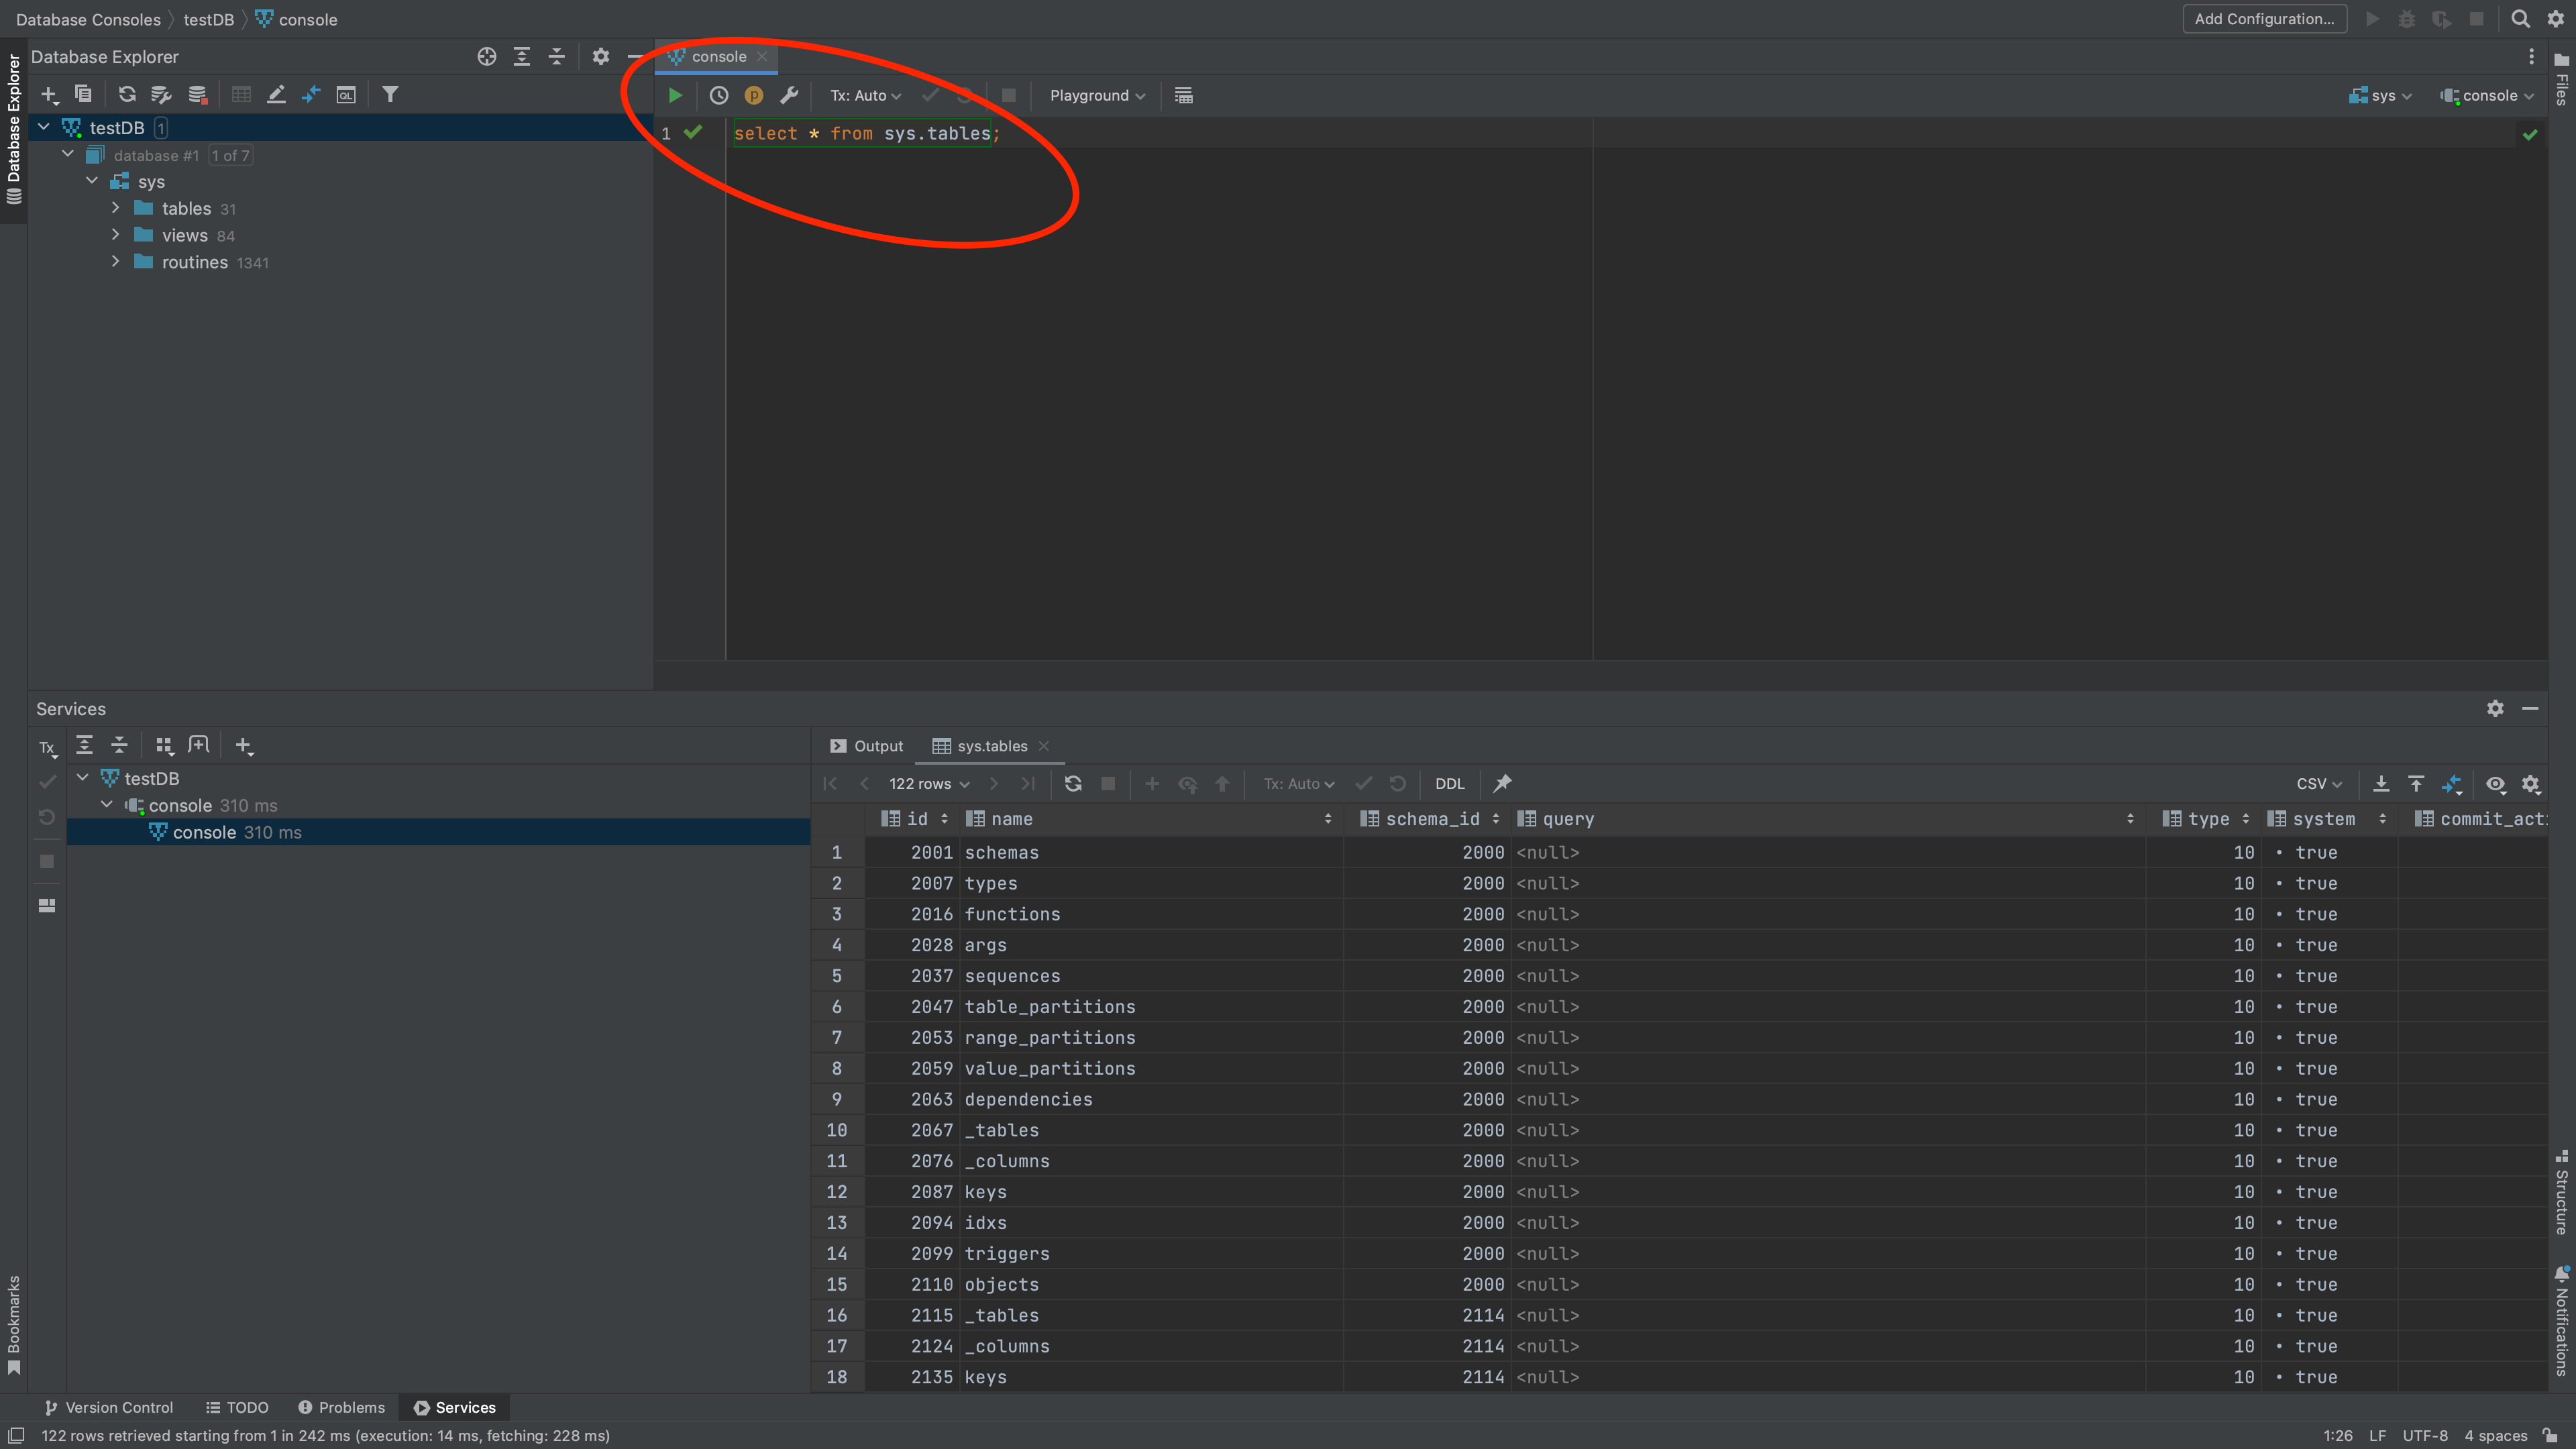Click the Add Configuration button

tap(2264, 19)
